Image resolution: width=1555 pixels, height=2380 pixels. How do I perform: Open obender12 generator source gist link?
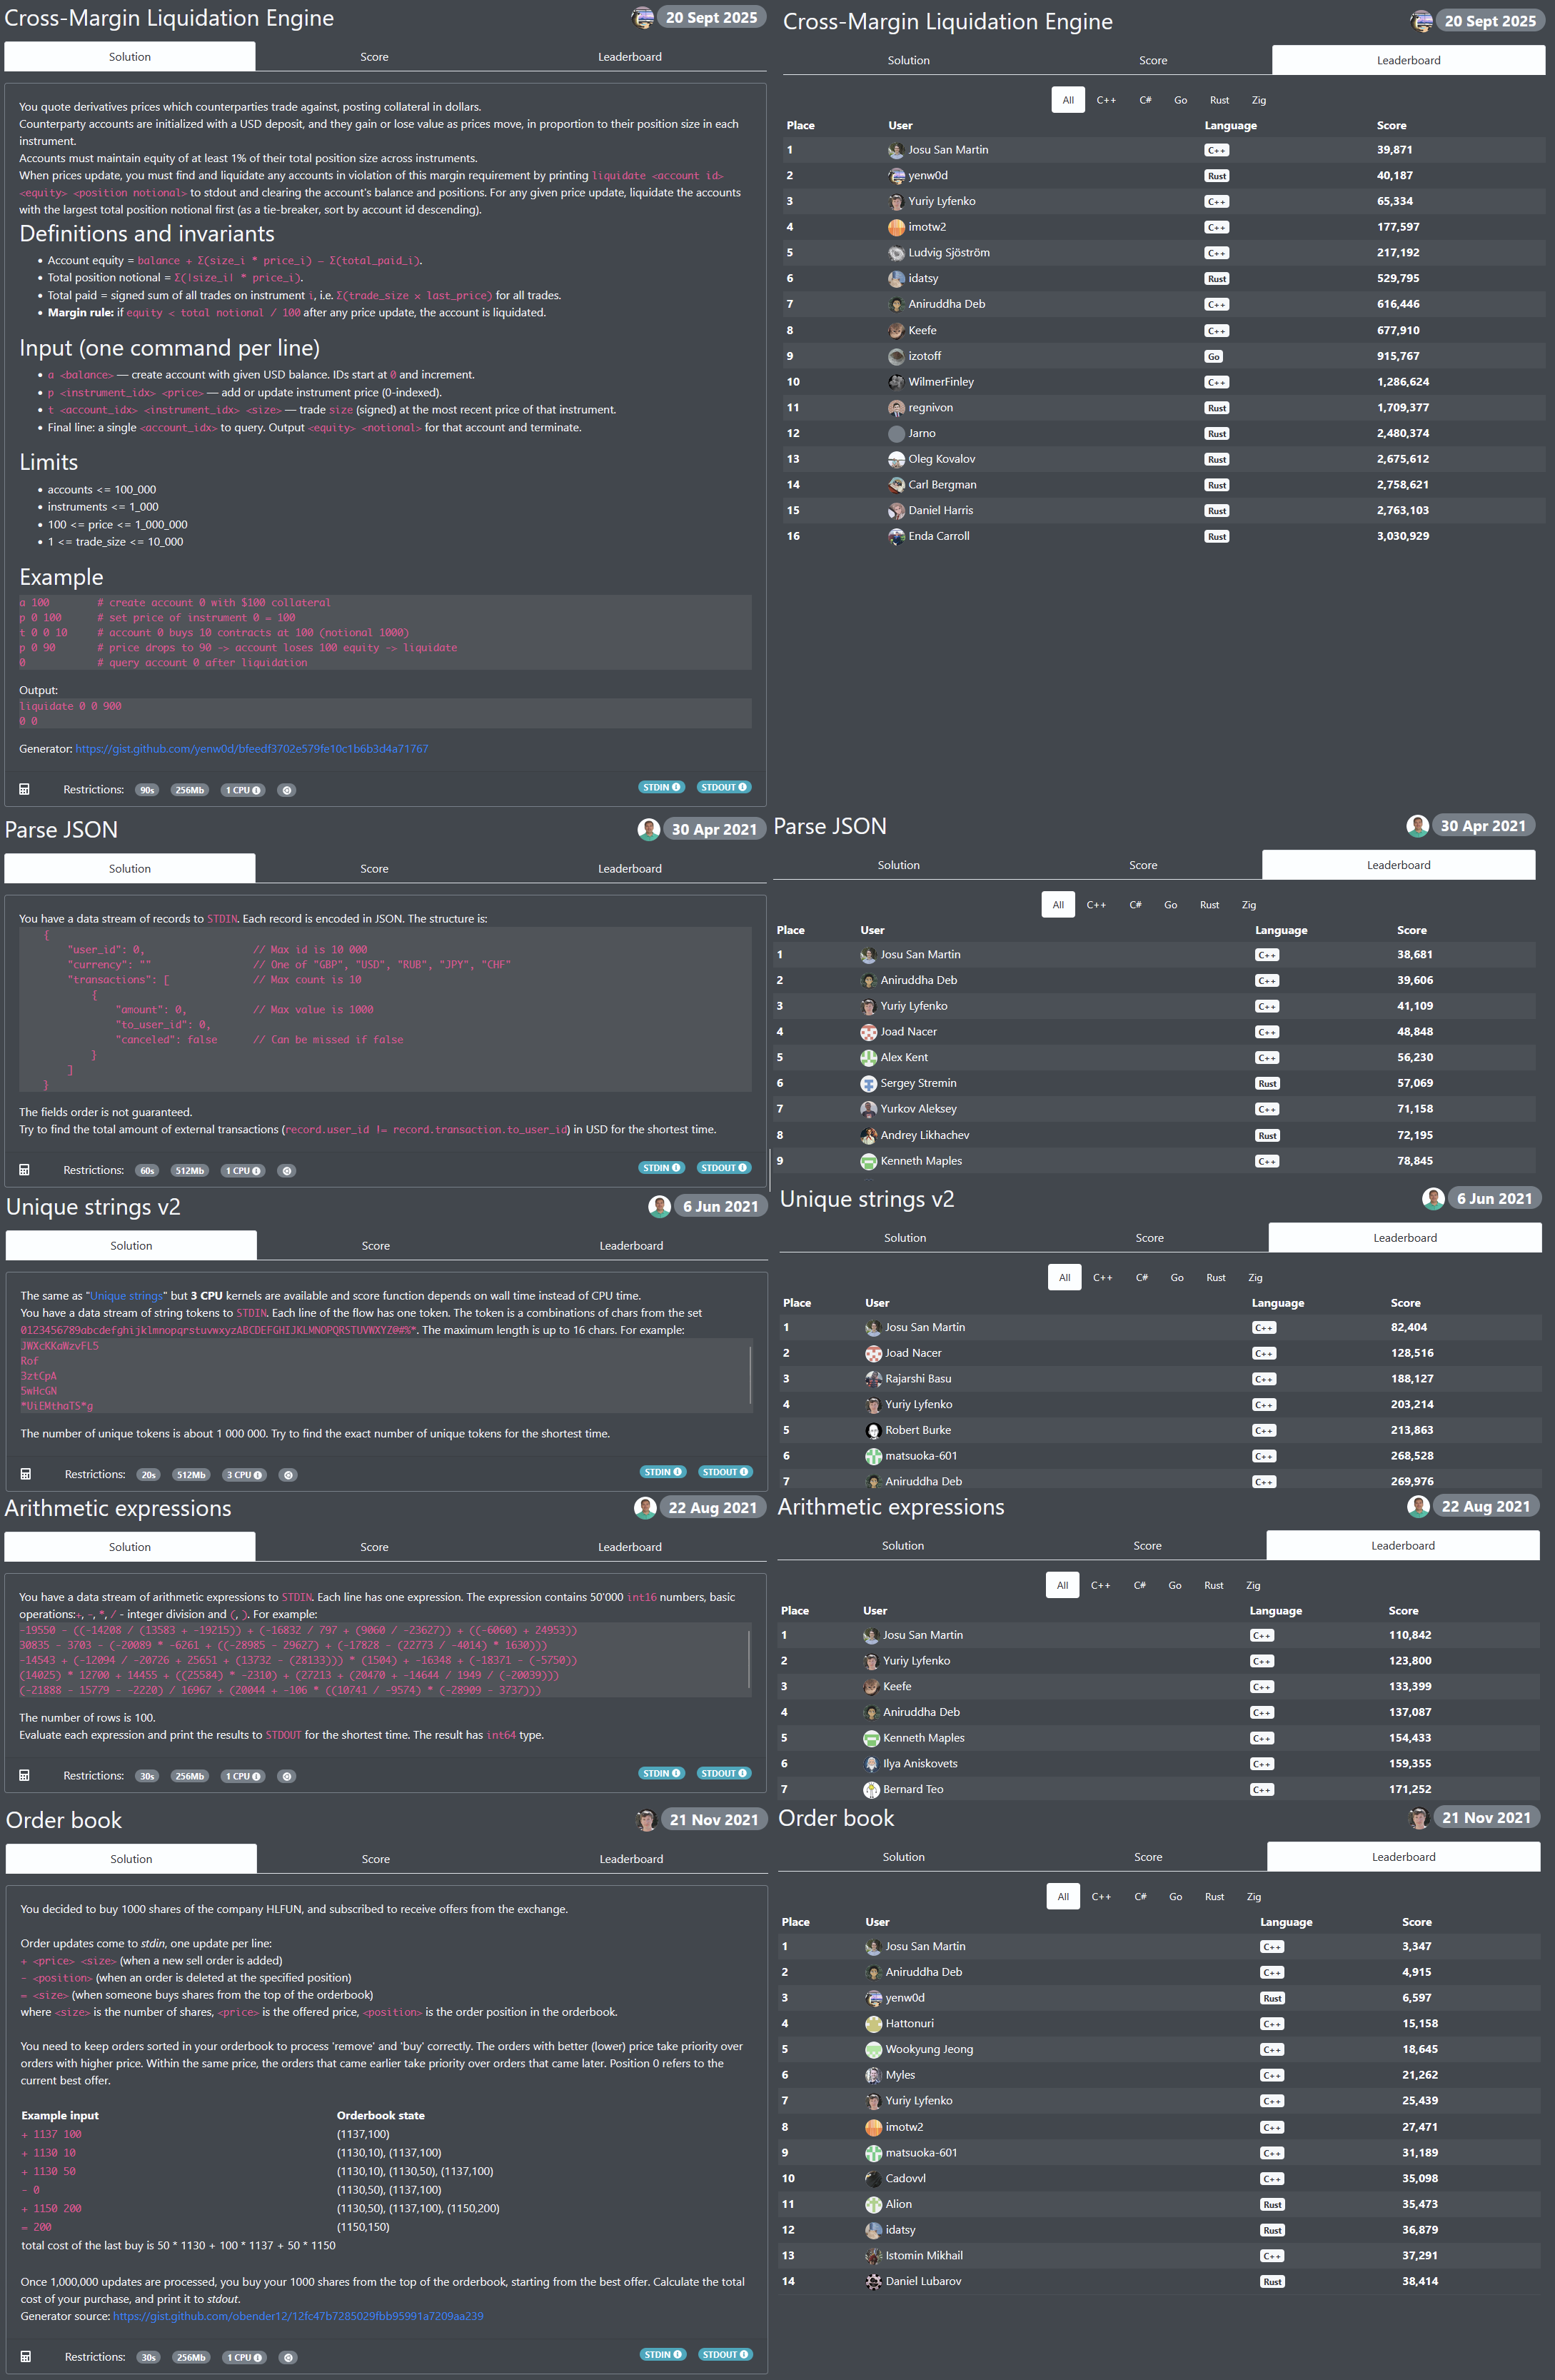297,2316
